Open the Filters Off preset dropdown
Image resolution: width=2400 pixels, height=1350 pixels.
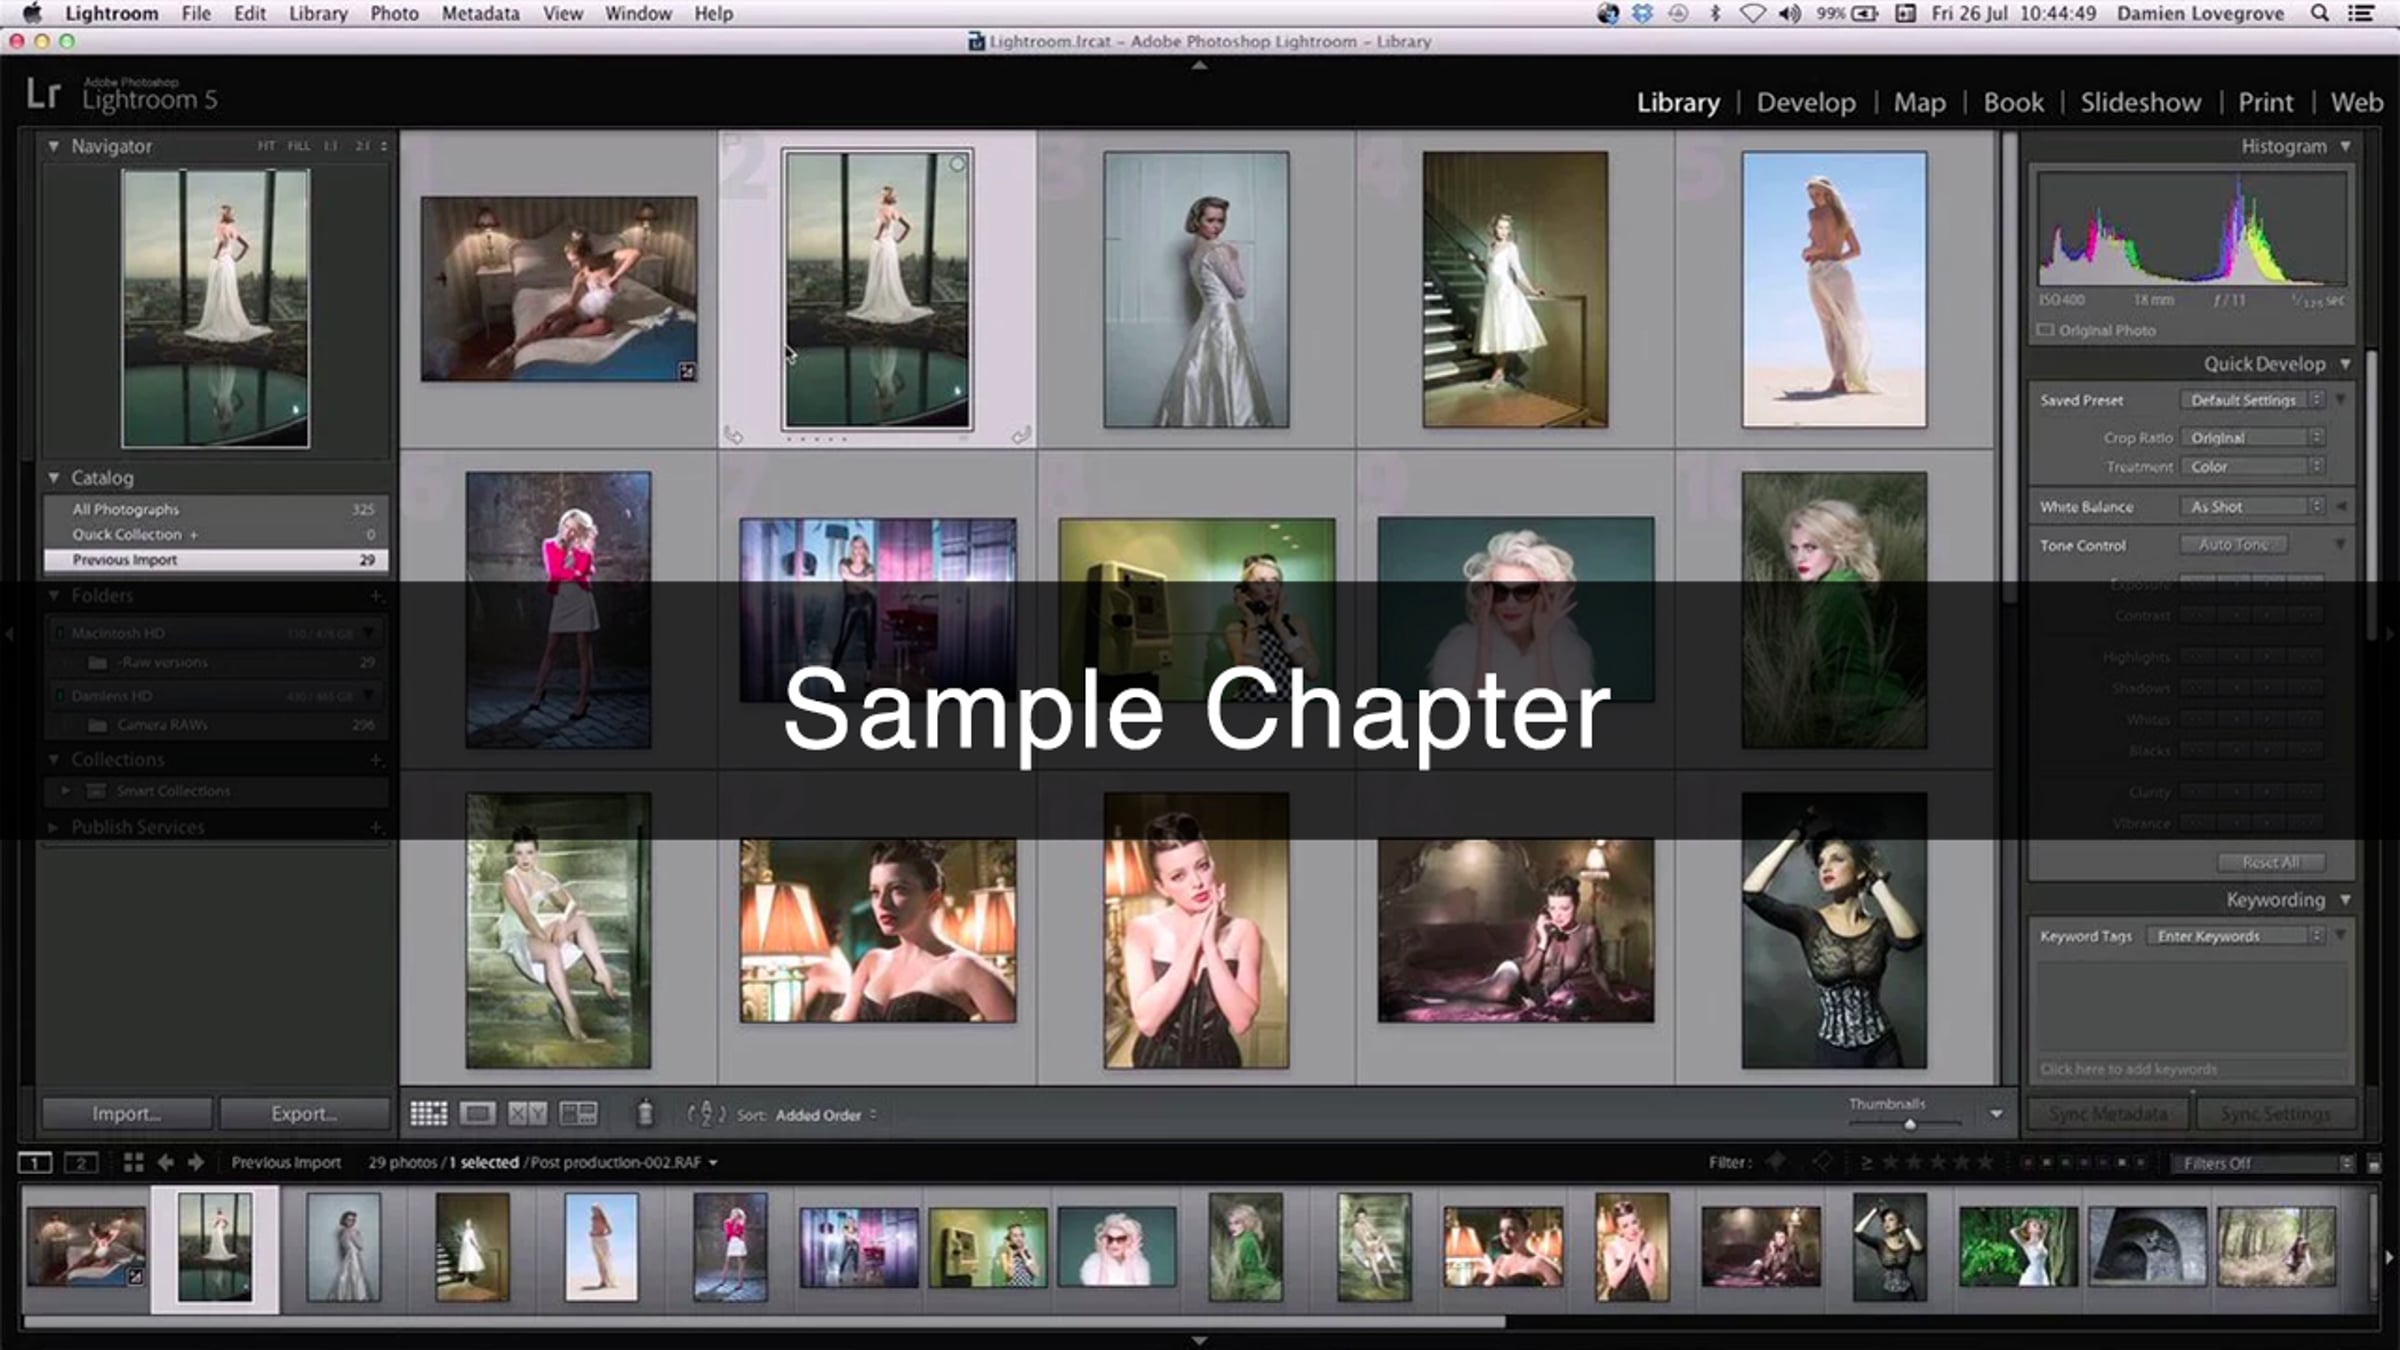2263,1163
